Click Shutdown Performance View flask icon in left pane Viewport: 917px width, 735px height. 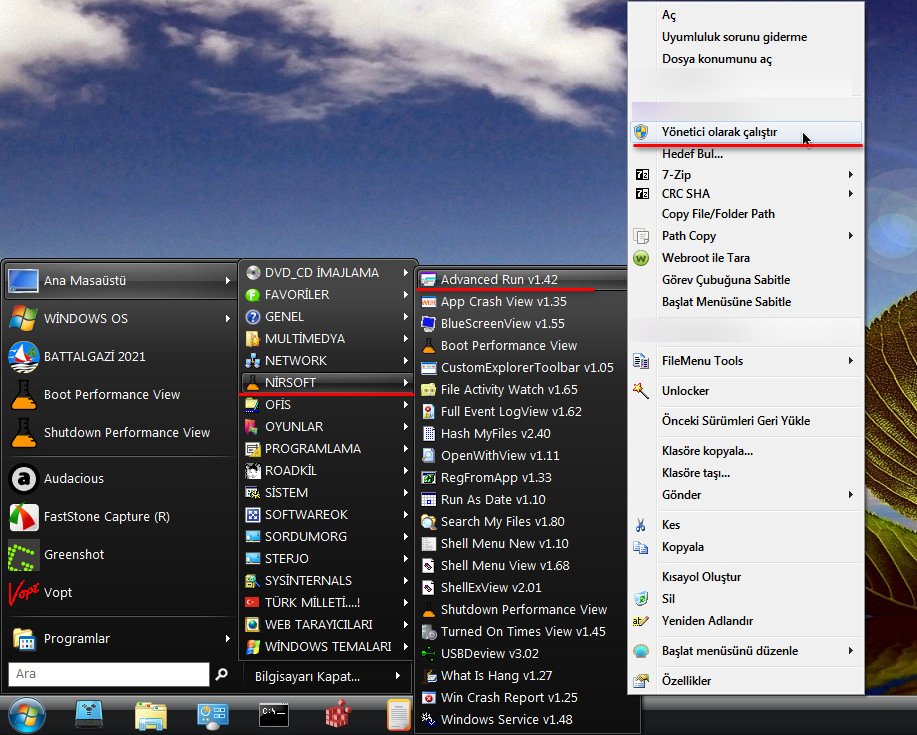click(23, 433)
